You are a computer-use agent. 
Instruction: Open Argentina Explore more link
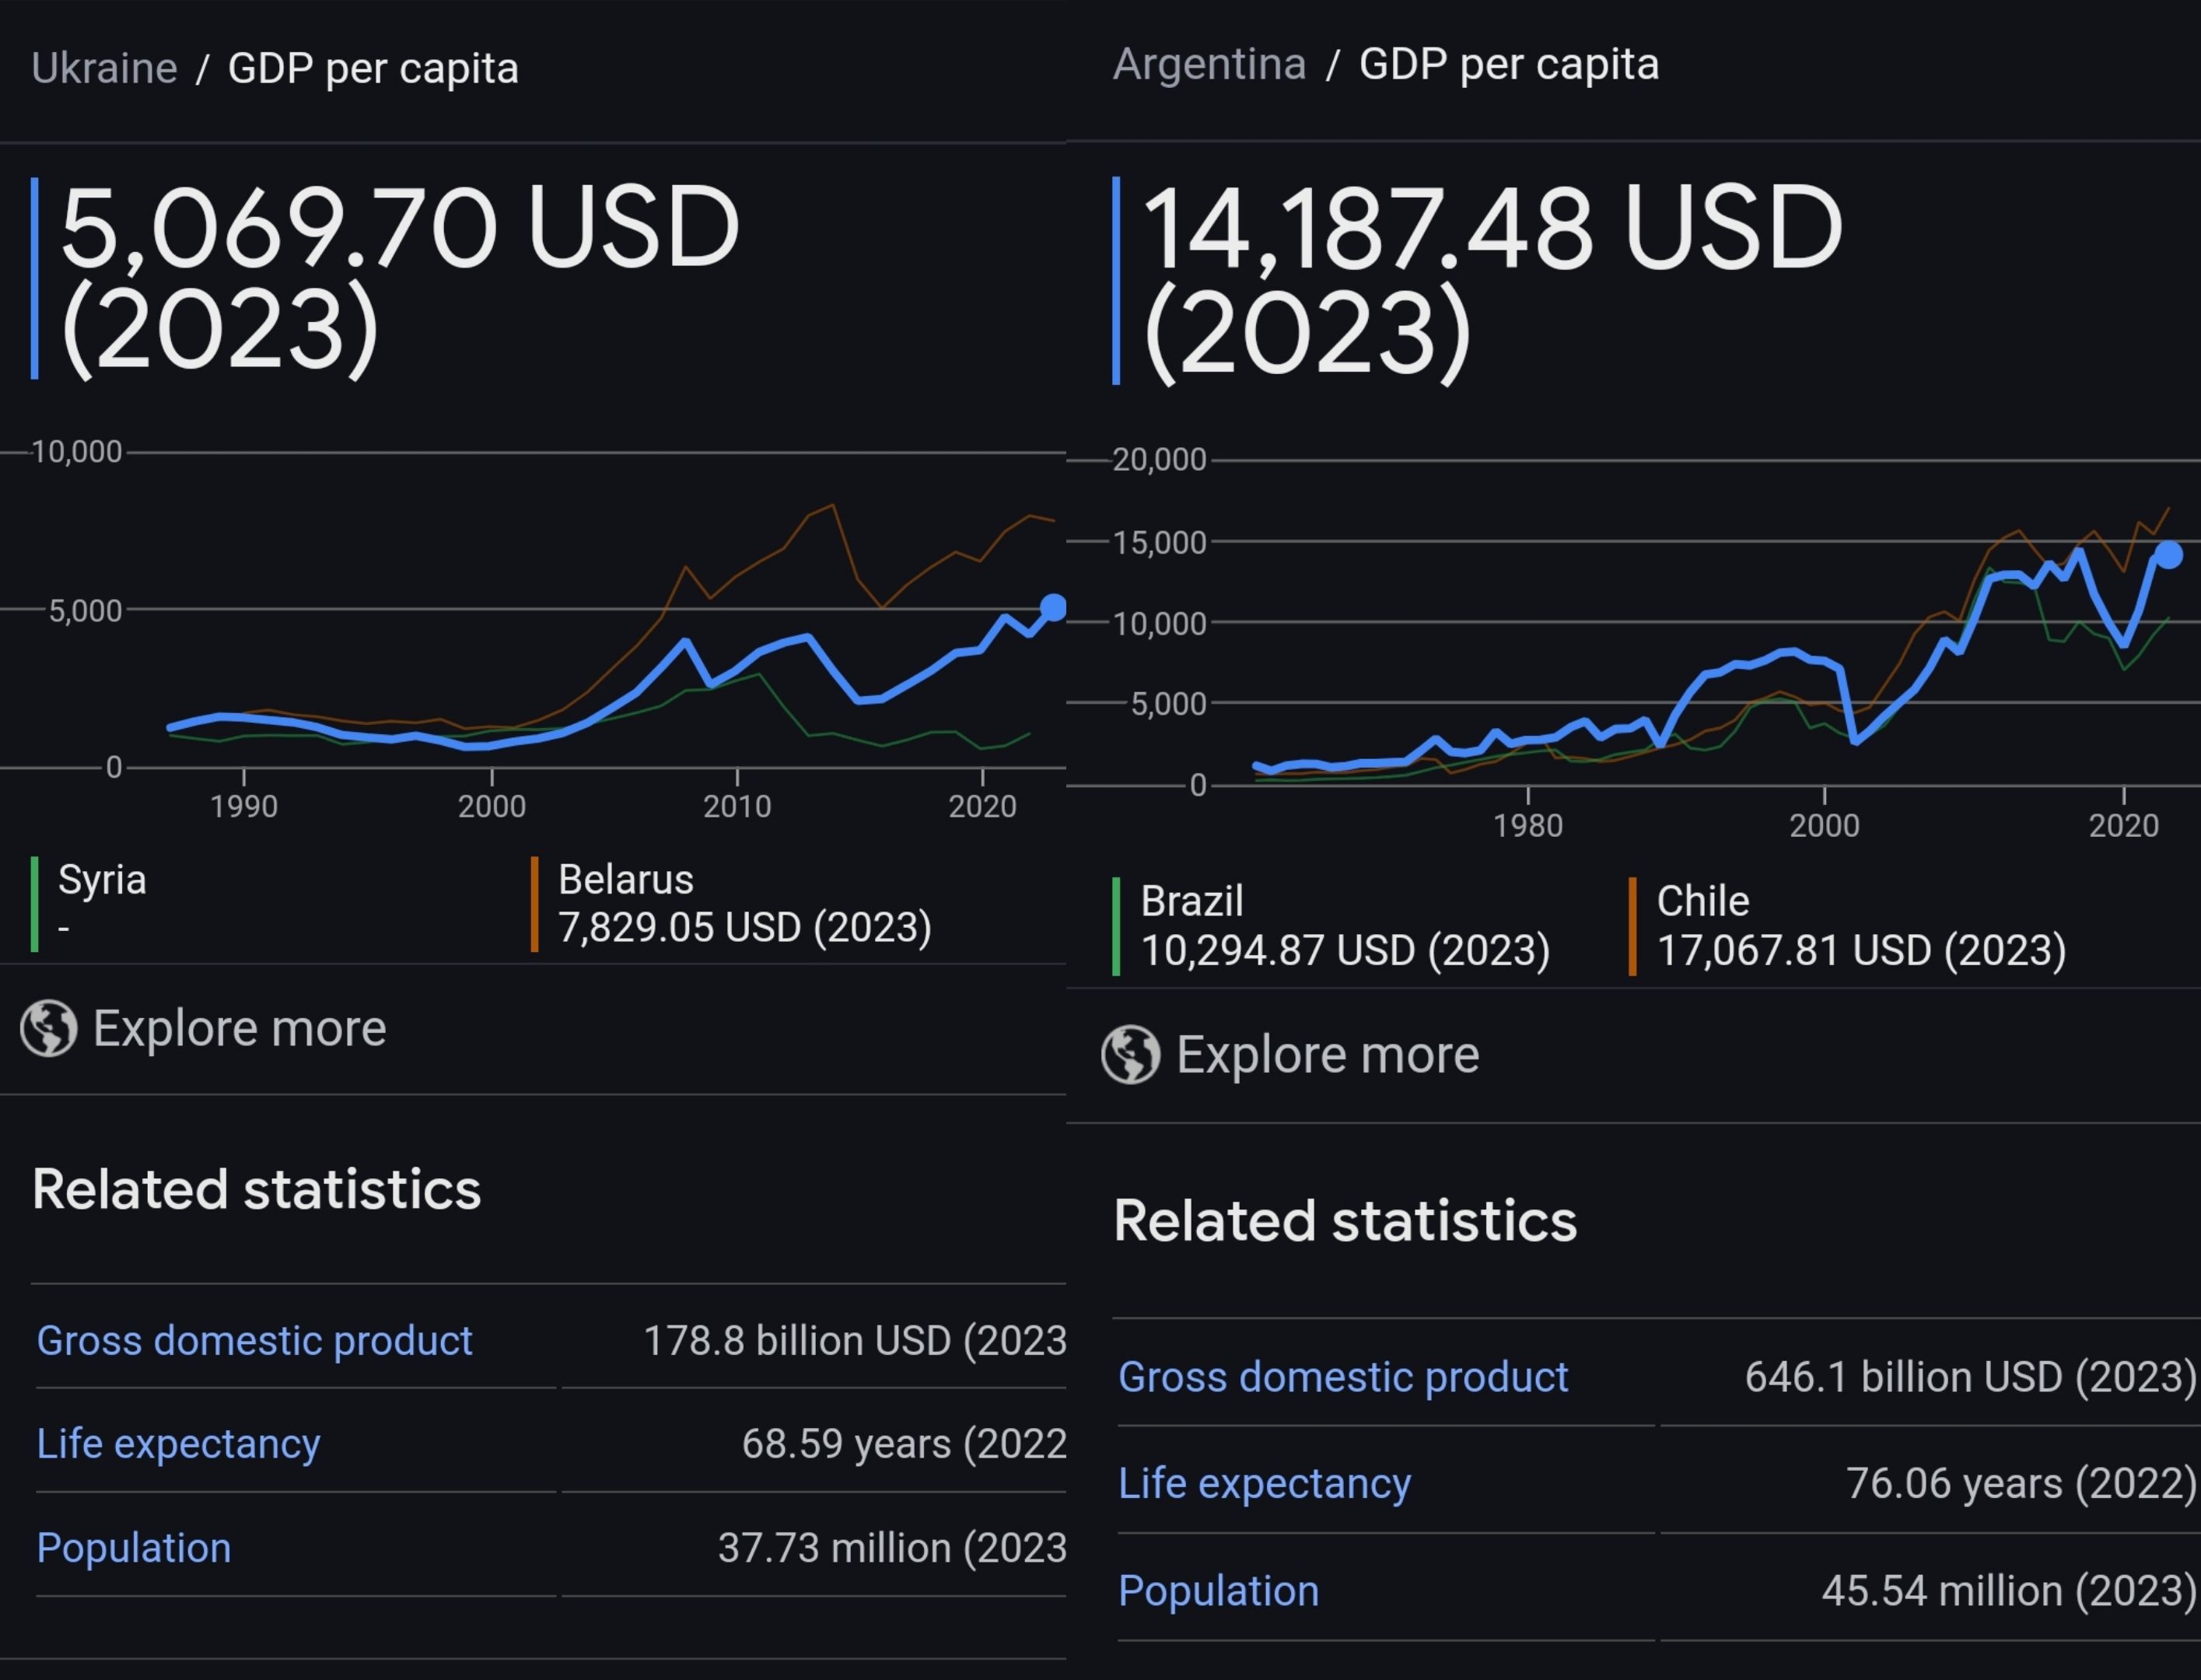(1327, 1054)
